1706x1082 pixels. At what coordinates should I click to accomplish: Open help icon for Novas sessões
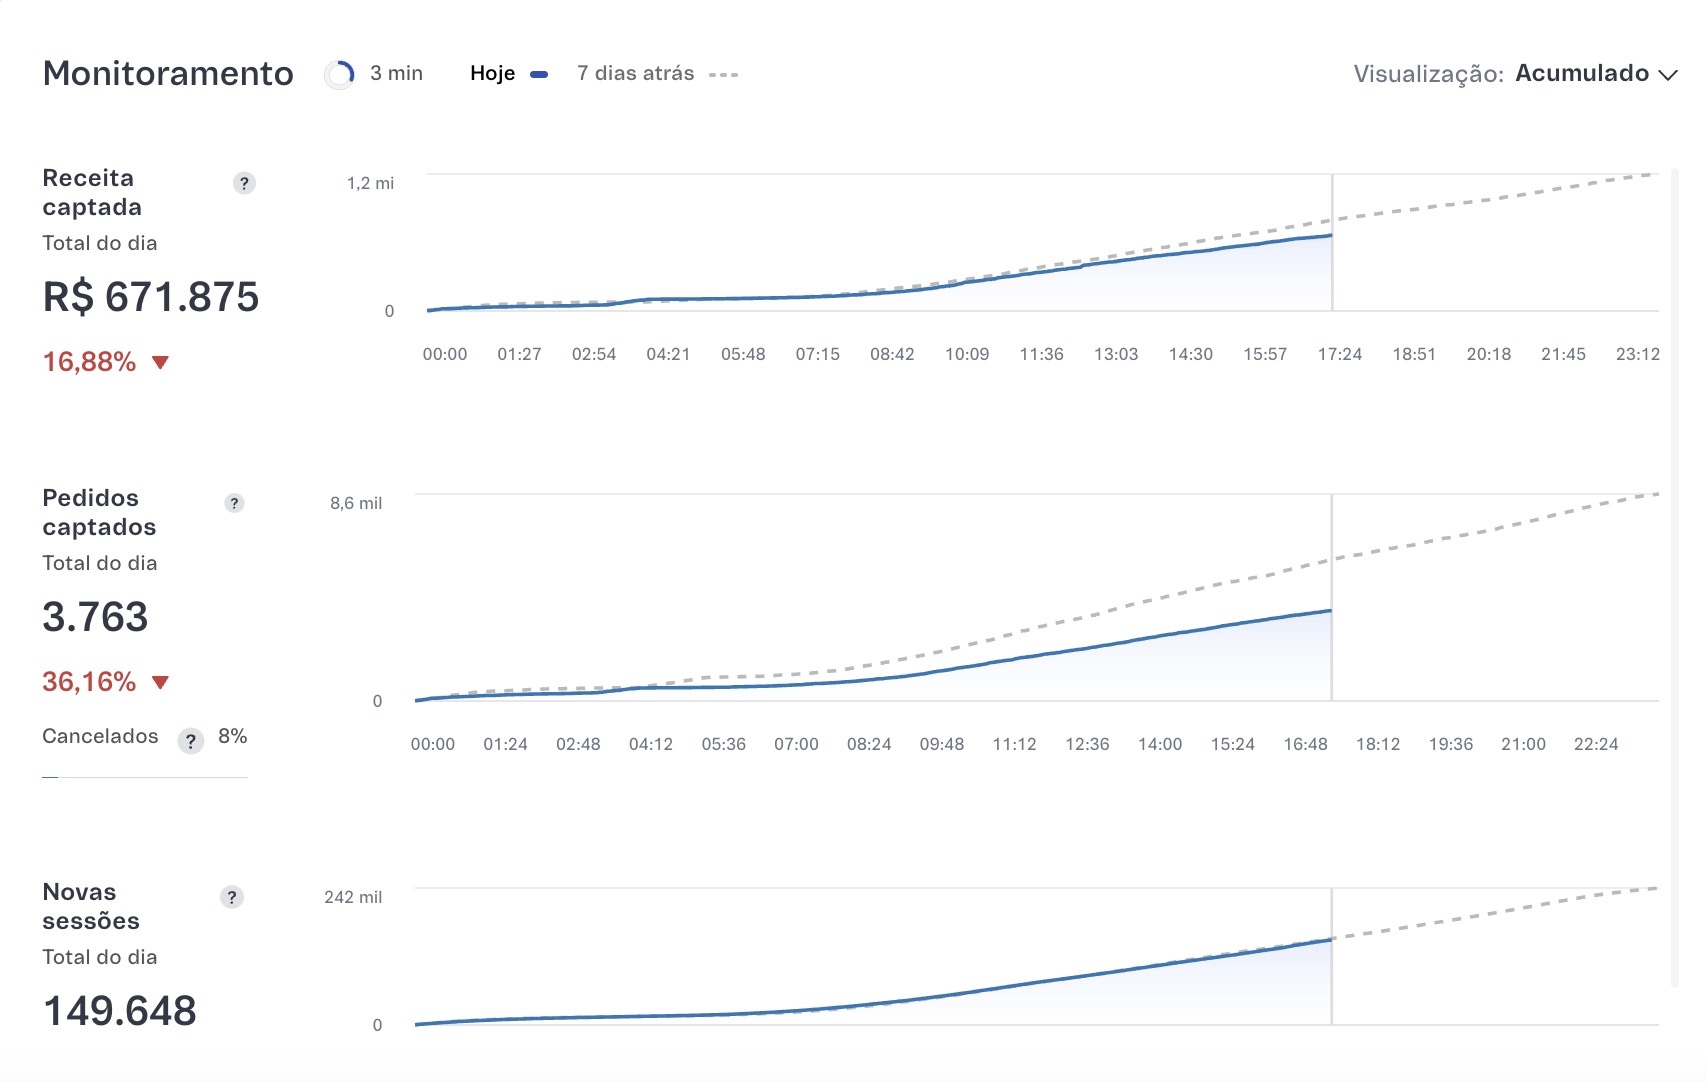click(232, 897)
